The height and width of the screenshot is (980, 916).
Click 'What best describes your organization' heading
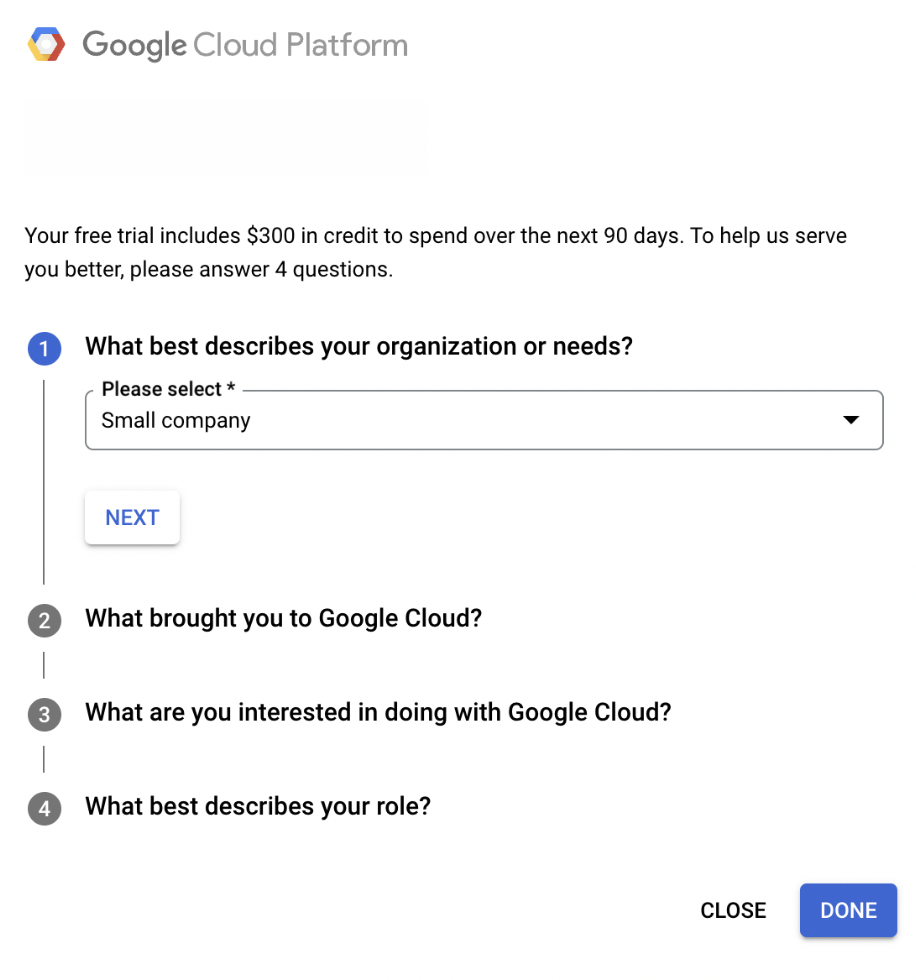(x=359, y=346)
